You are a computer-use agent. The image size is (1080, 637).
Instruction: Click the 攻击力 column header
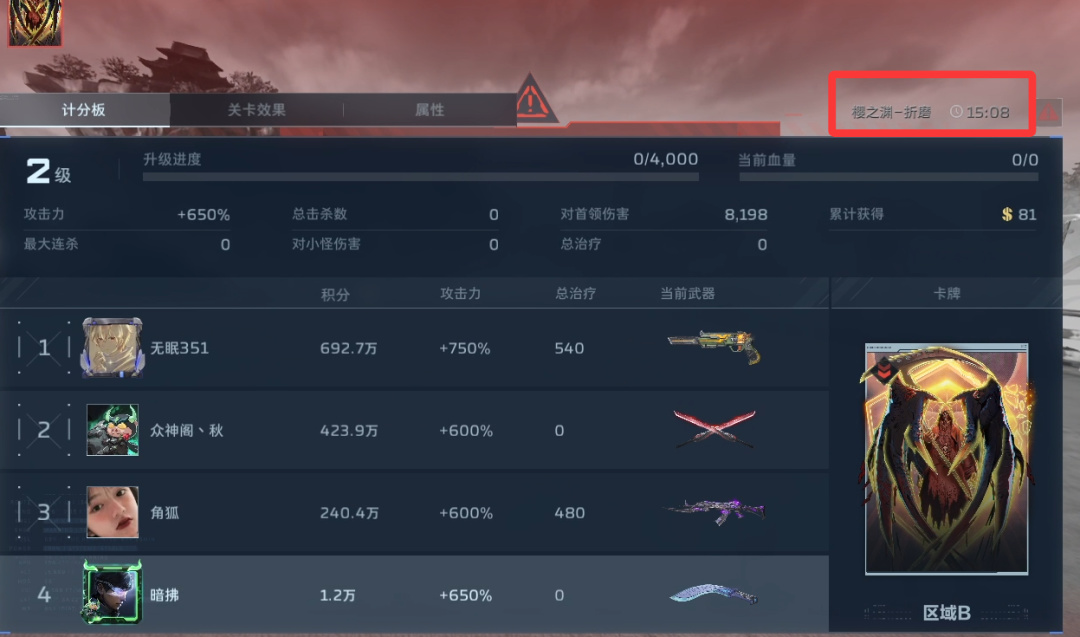tap(461, 294)
